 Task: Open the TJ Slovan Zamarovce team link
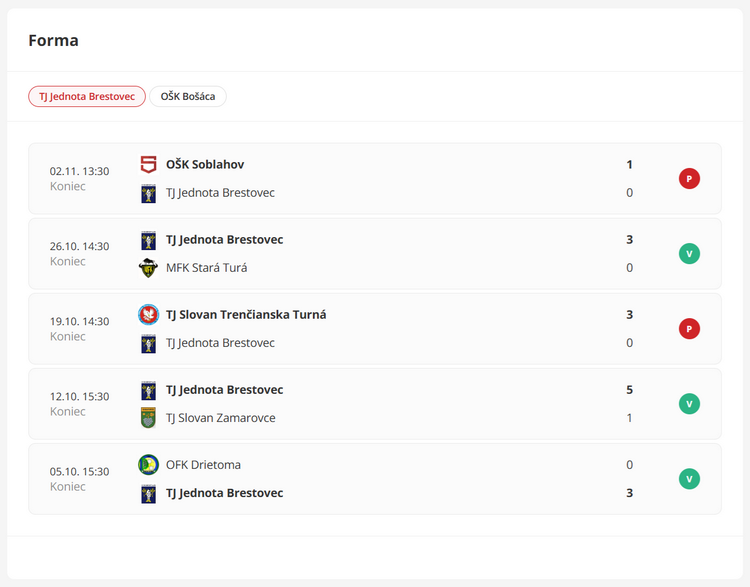(x=220, y=418)
